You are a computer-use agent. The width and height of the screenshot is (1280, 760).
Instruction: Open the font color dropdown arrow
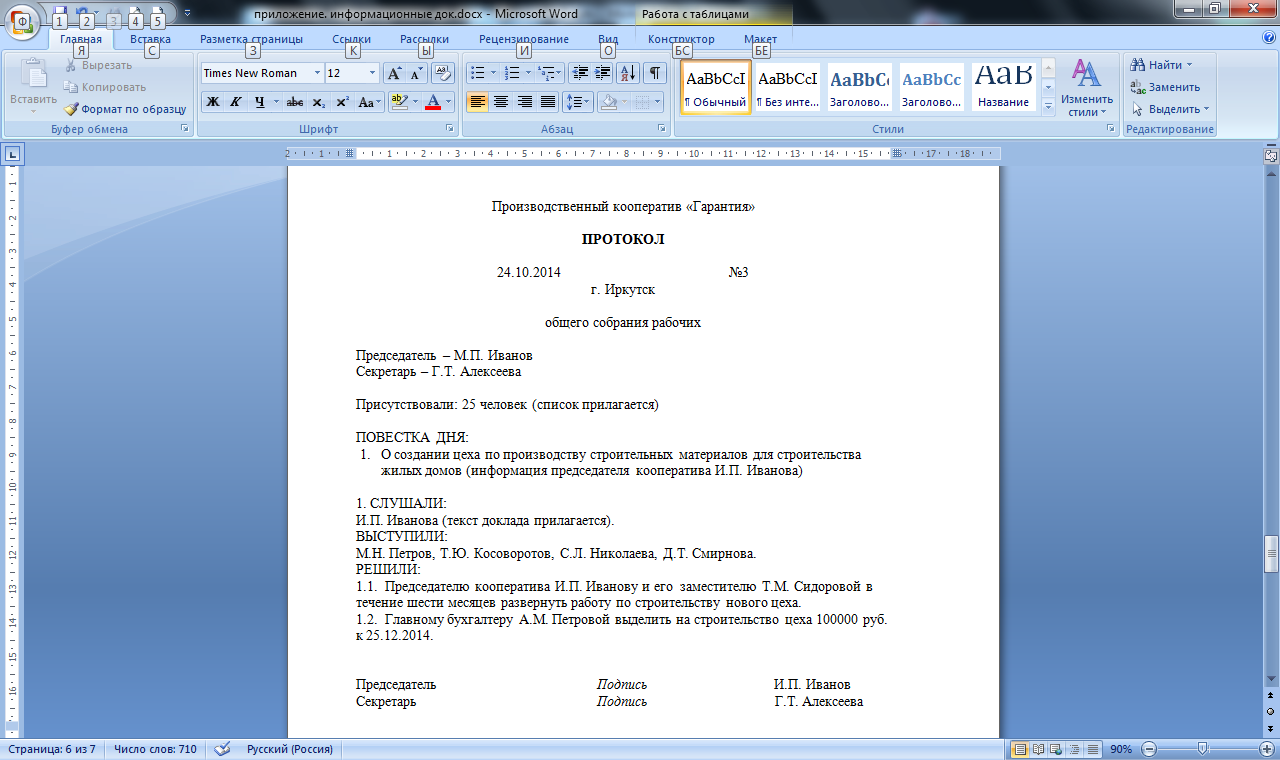[449, 102]
